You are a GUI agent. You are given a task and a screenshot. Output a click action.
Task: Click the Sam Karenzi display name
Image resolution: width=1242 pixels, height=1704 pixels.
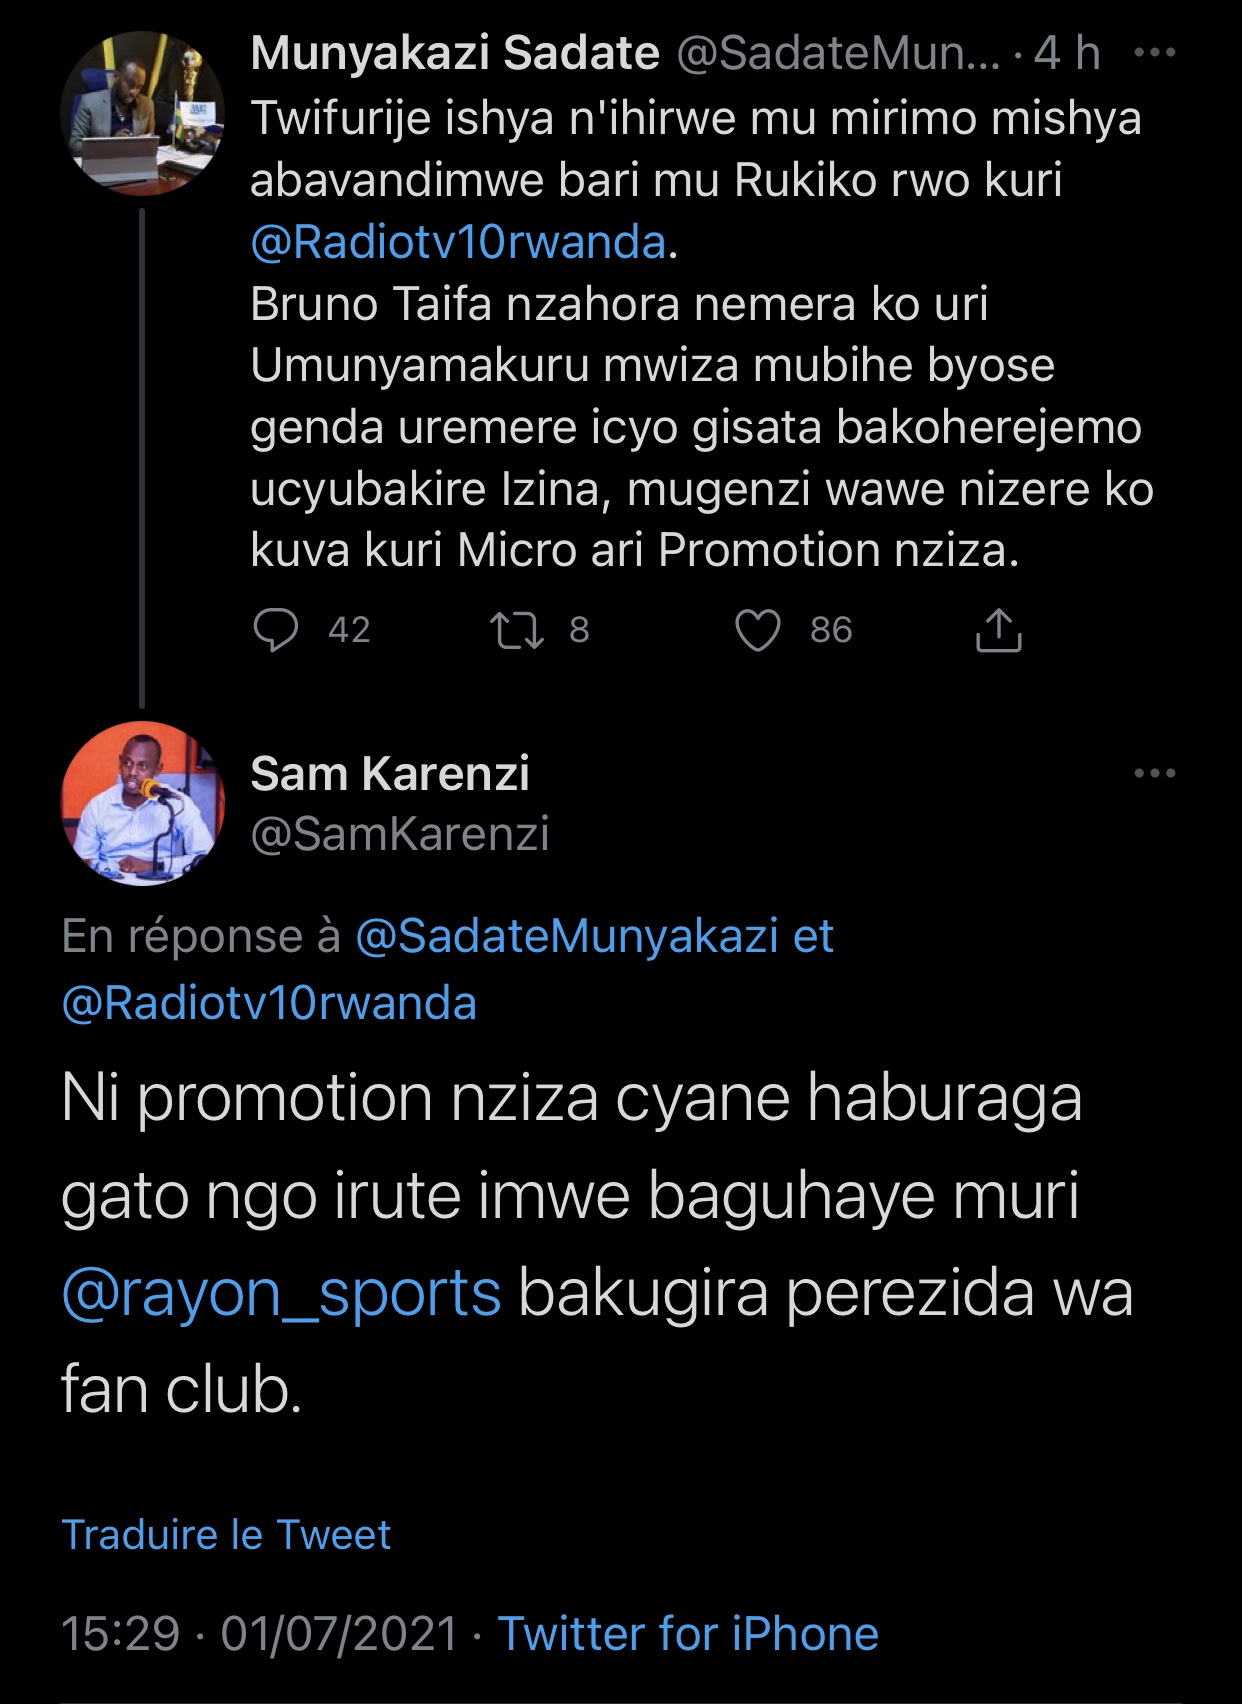click(390, 773)
